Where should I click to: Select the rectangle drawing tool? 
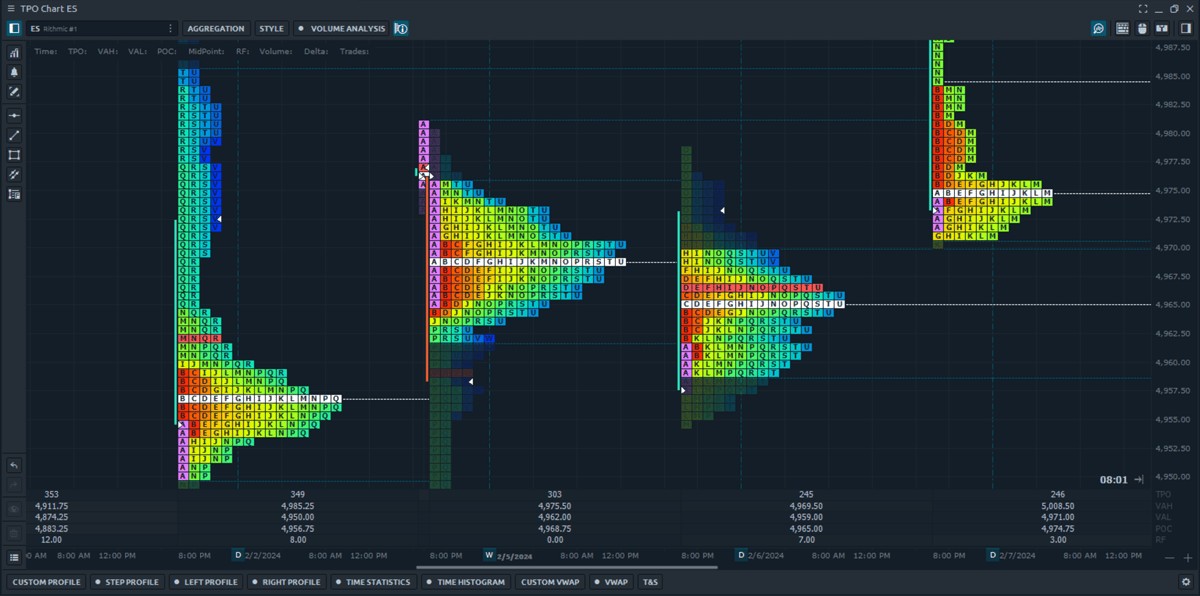(x=14, y=155)
